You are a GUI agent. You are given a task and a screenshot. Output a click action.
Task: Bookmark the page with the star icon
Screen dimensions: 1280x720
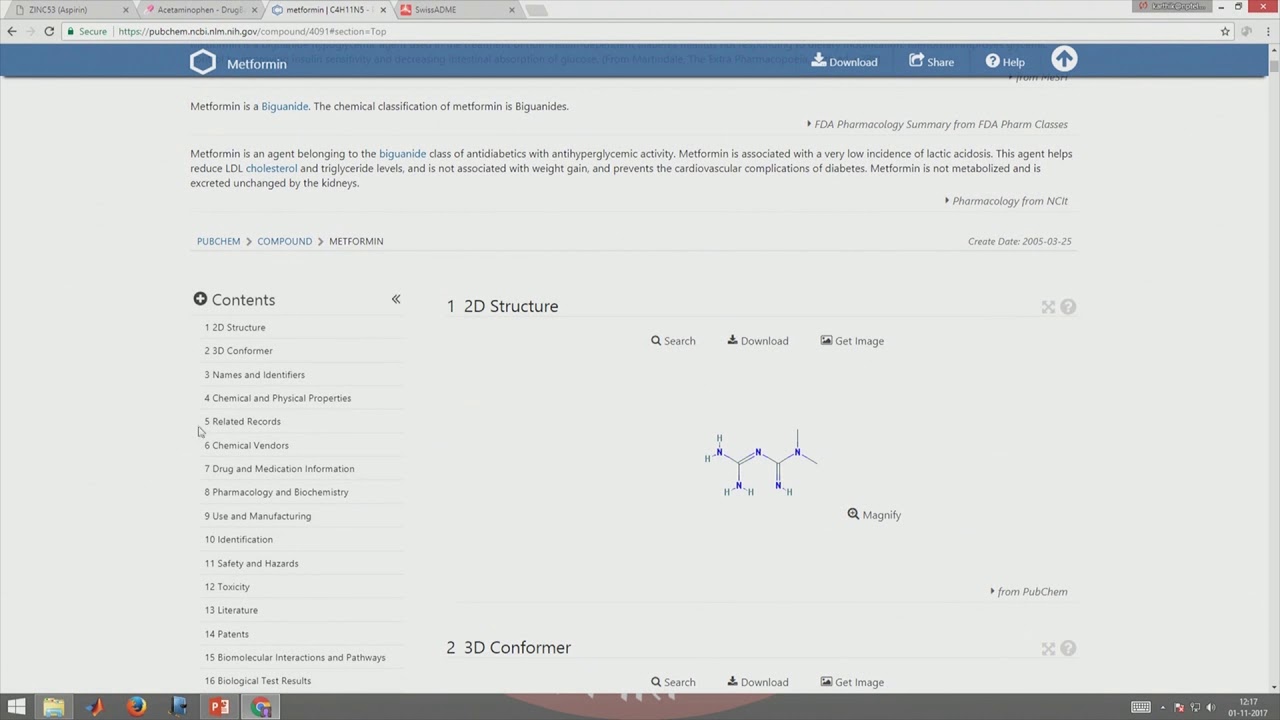tap(1225, 31)
